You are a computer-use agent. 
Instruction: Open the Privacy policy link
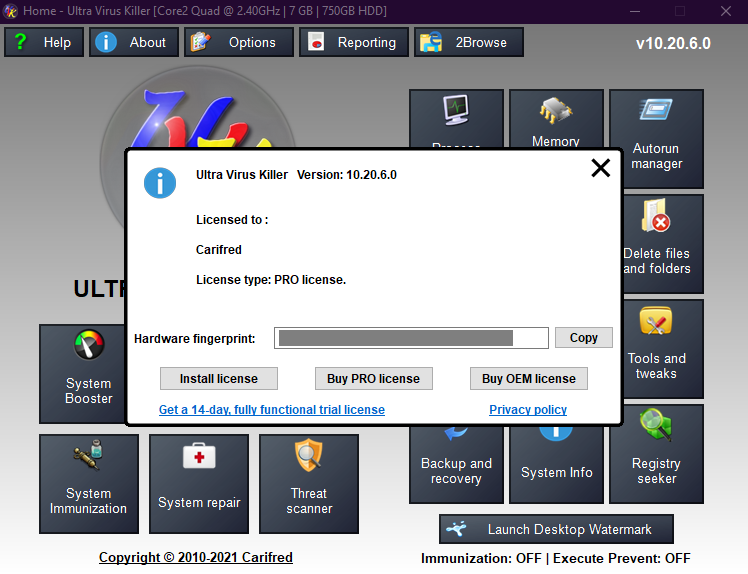tap(528, 409)
